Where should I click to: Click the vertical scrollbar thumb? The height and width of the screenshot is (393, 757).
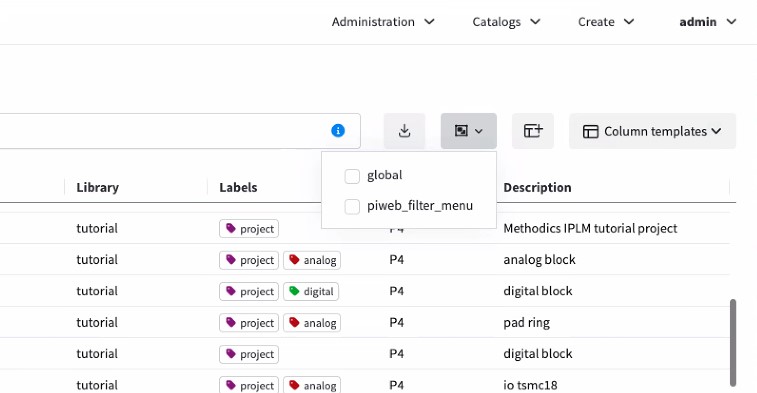[x=732, y=342]
